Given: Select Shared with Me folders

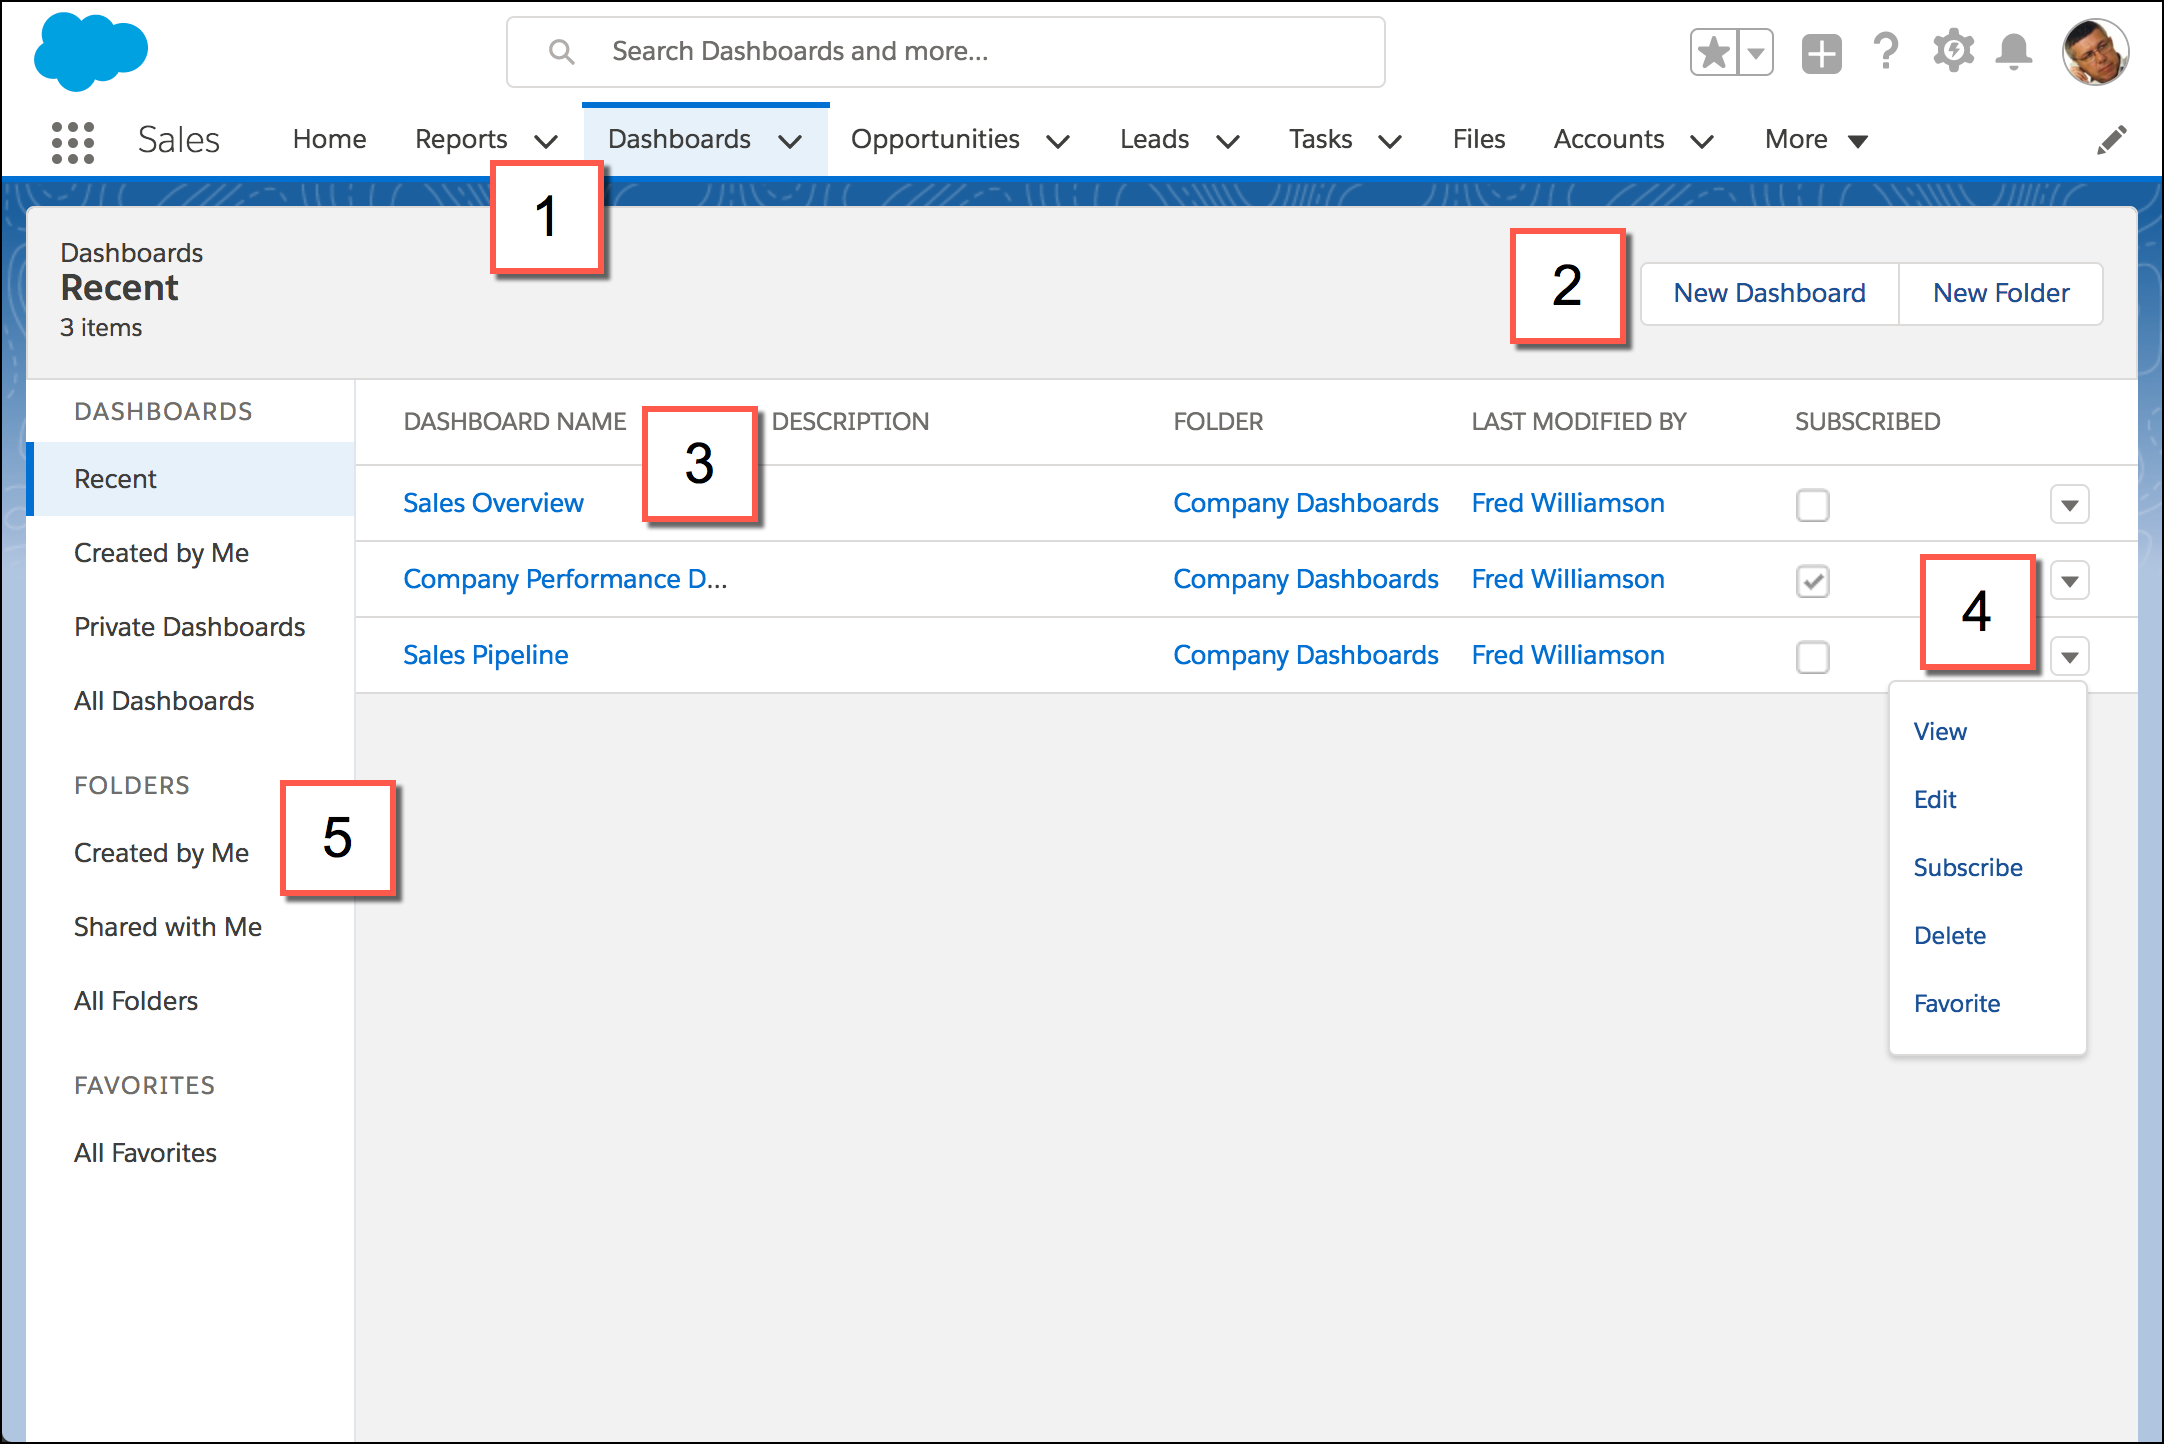Looking at the screenshot, I should point(168,927).
